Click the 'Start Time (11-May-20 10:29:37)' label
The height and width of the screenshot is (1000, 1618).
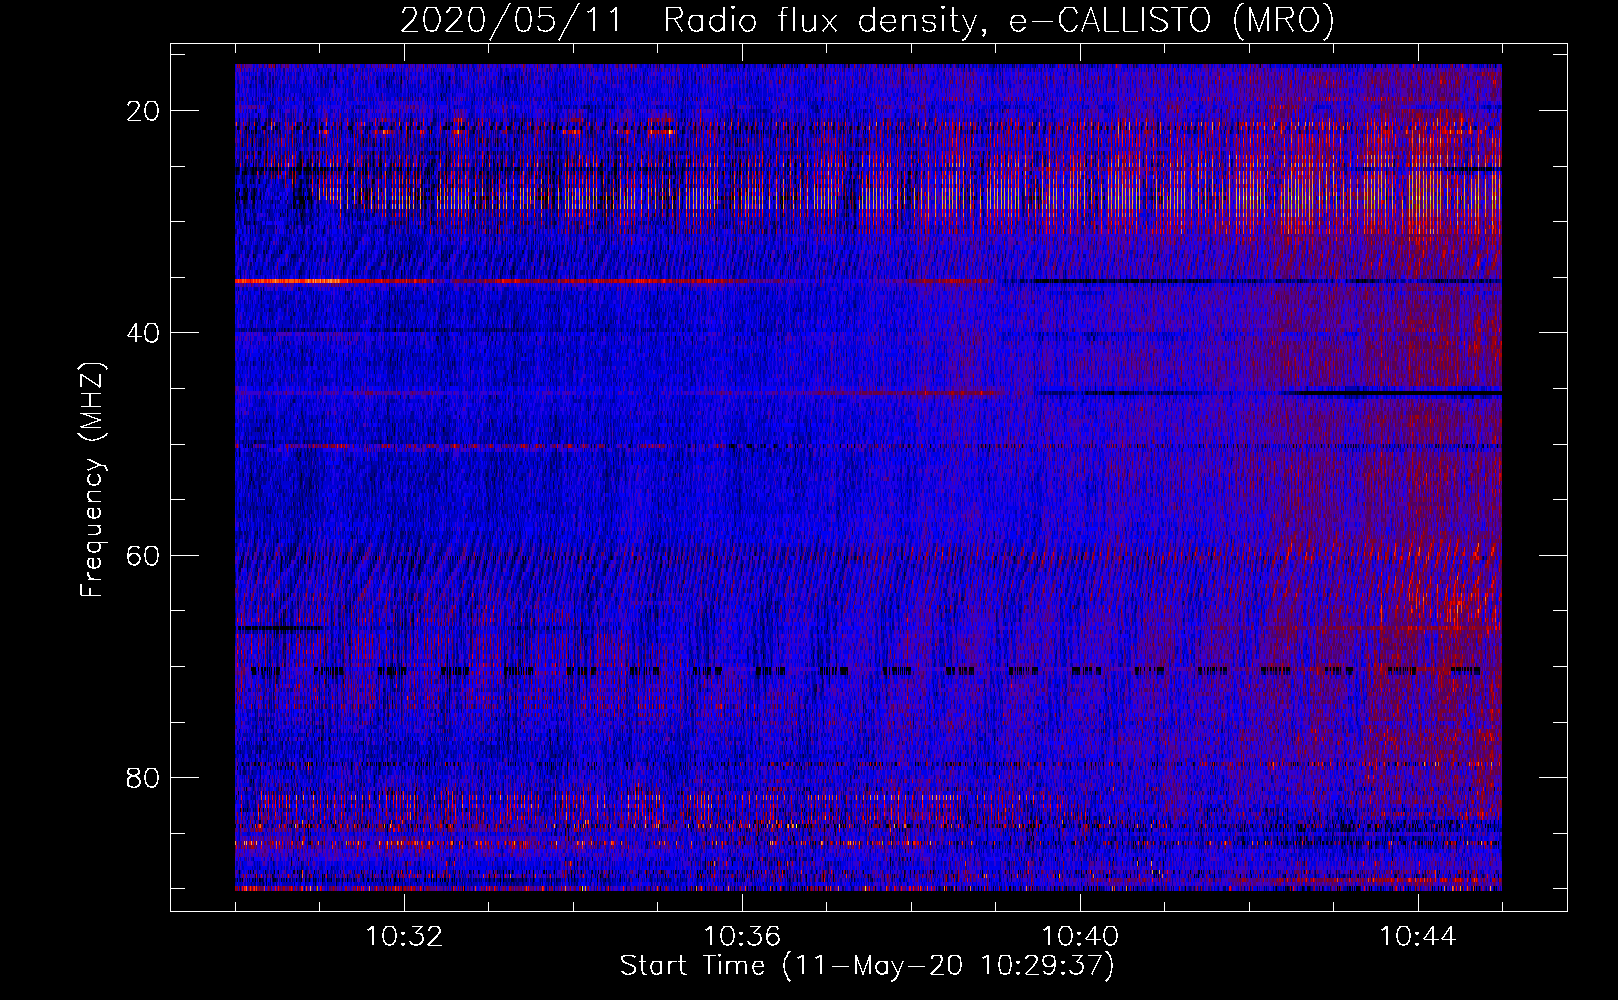pos(867,966)
